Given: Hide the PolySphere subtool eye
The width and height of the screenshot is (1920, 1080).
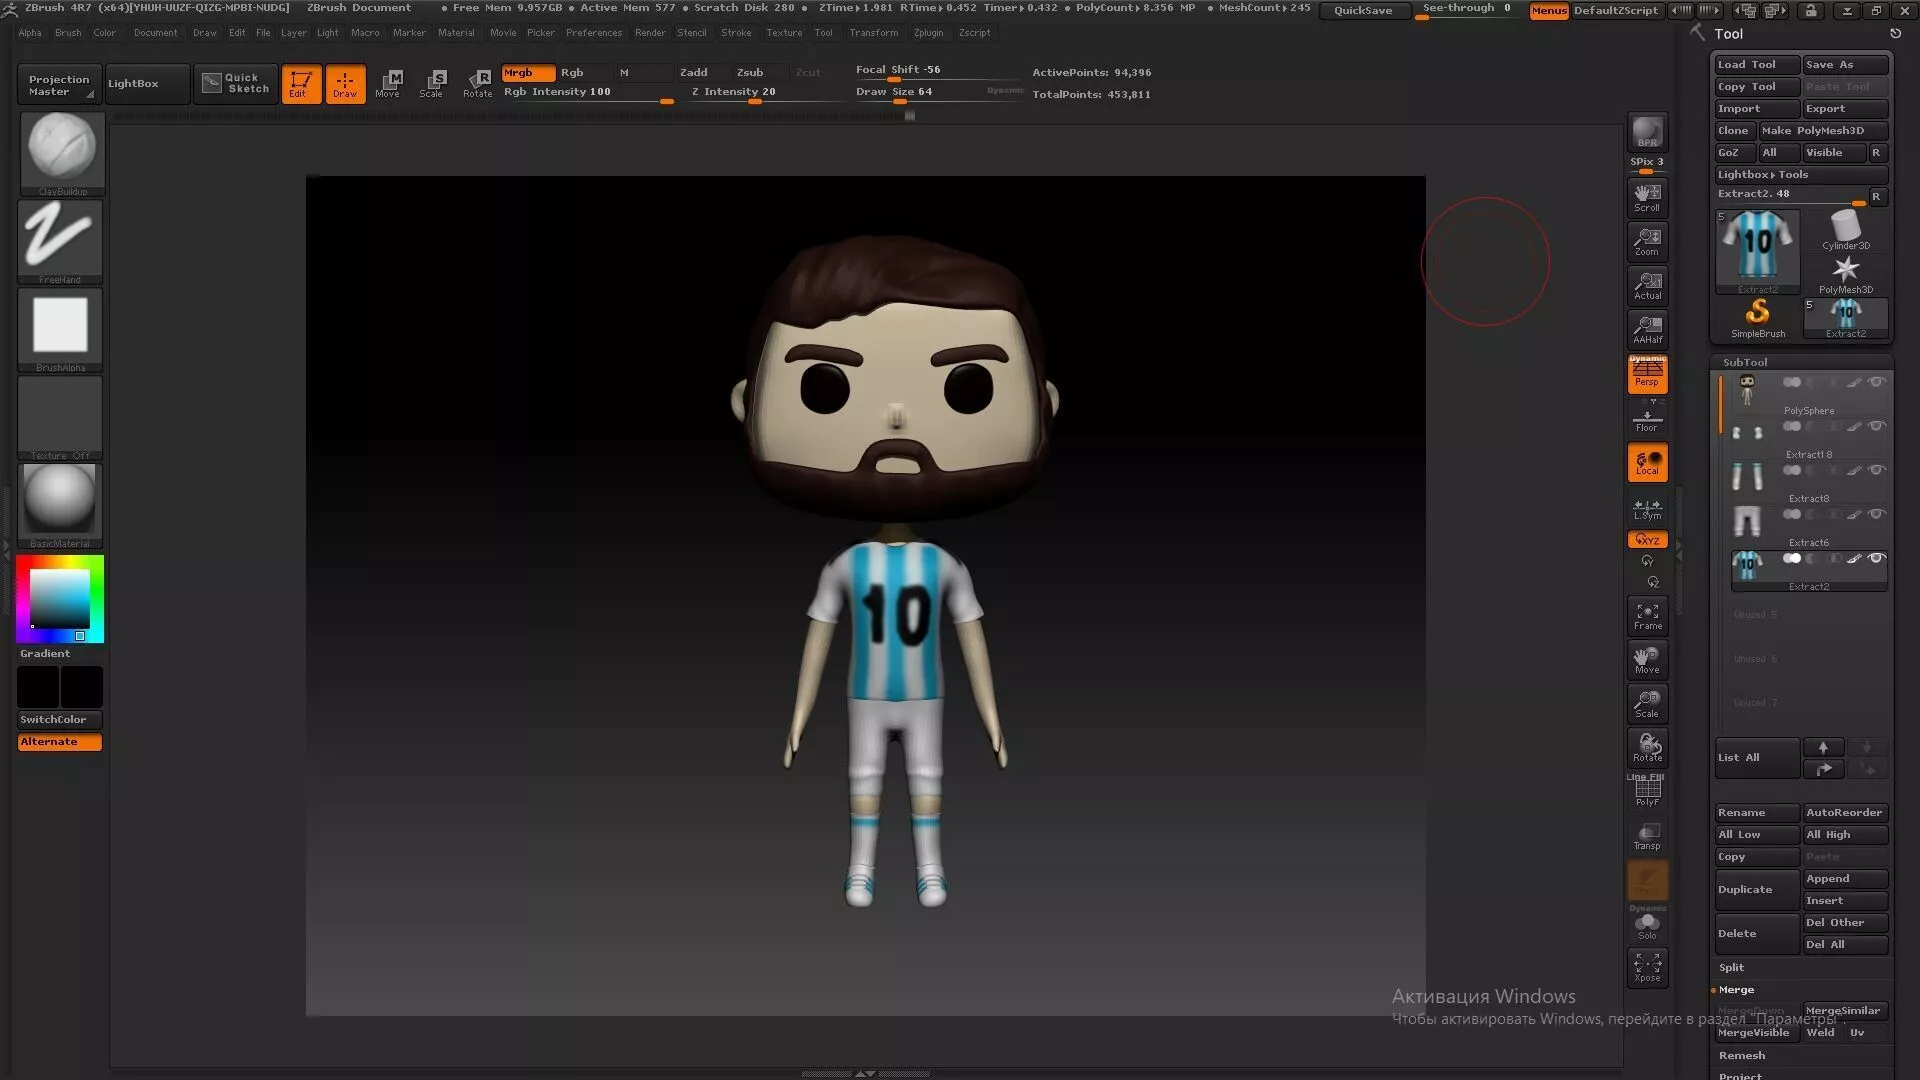Looking at the screenshot, I should click(x=1877, y=382).
